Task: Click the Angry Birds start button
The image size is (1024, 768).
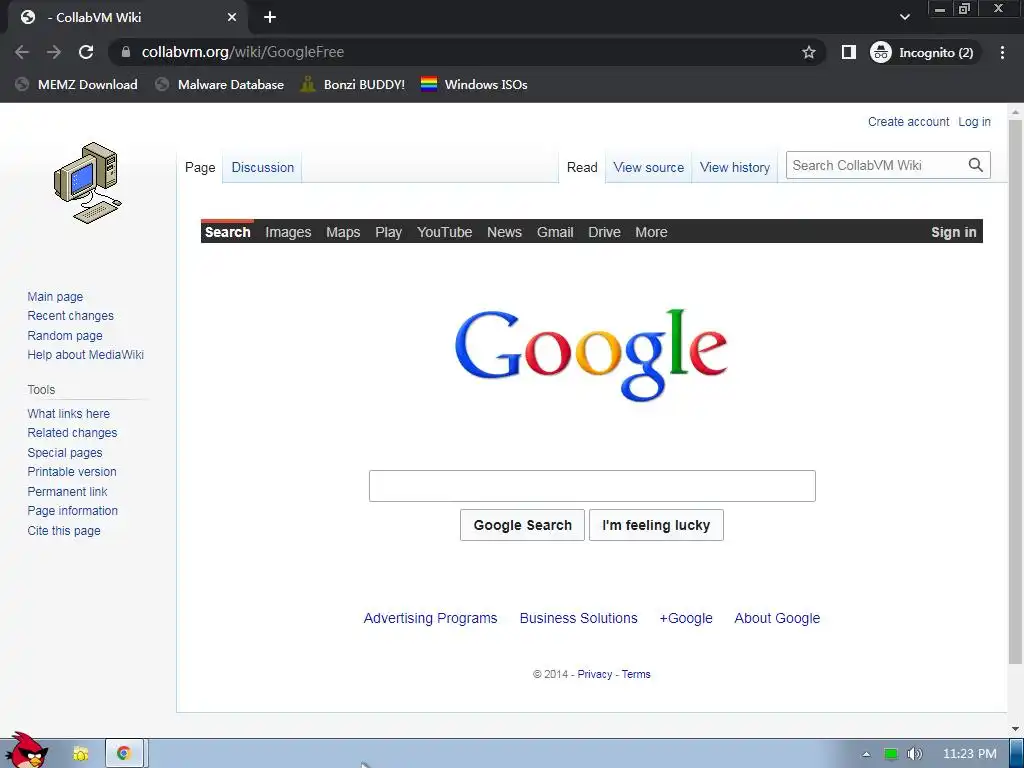Action: (x=27, y=751)
